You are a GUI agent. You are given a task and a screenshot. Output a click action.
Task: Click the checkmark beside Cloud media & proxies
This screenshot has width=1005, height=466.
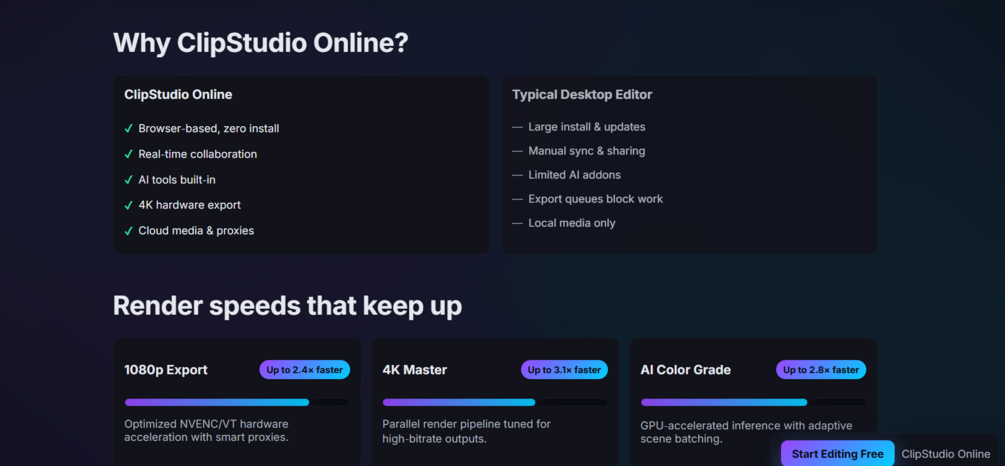(x=128, y=231)
